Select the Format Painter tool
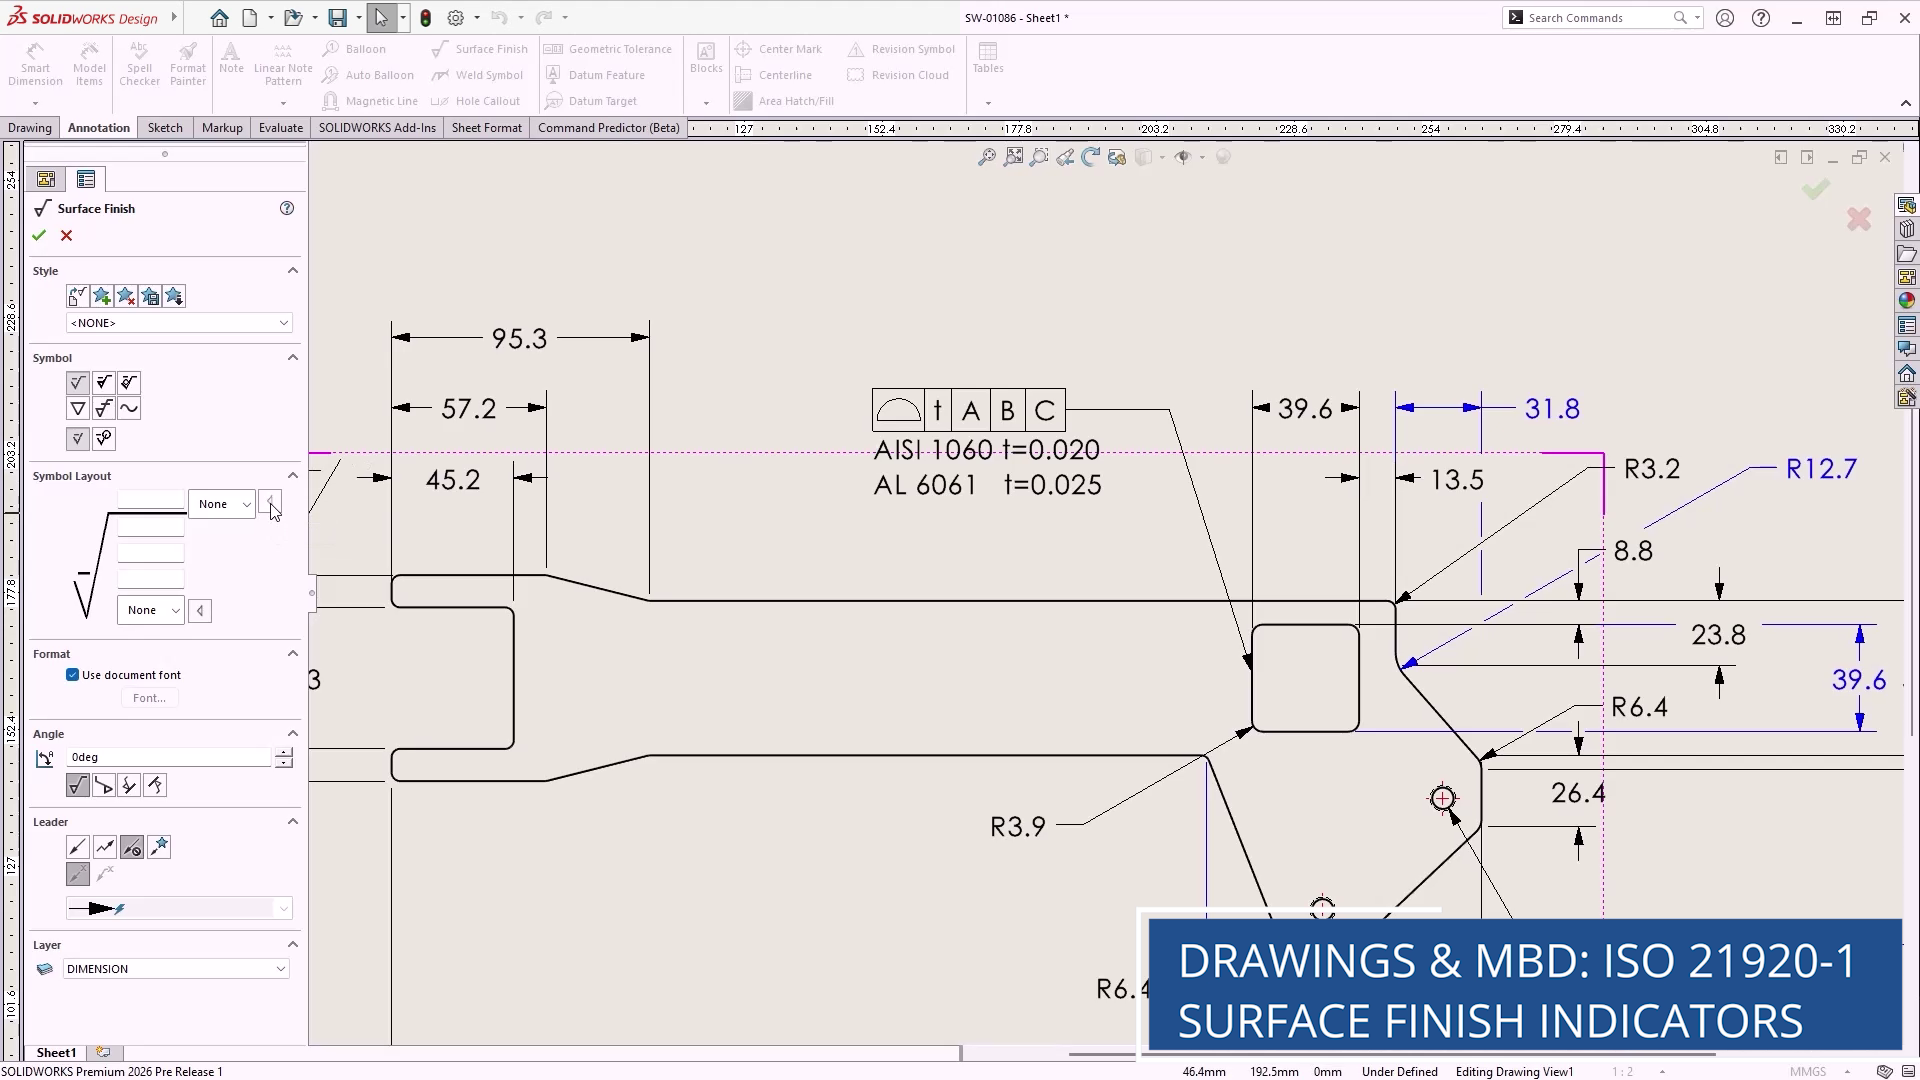The image size is (1920, 1080). (187, 63)
